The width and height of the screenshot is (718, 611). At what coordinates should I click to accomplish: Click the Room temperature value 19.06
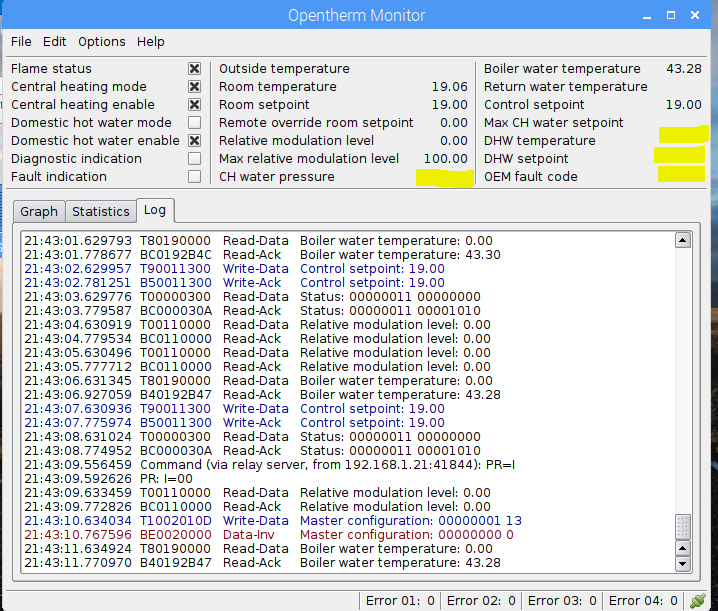(450, 87)
